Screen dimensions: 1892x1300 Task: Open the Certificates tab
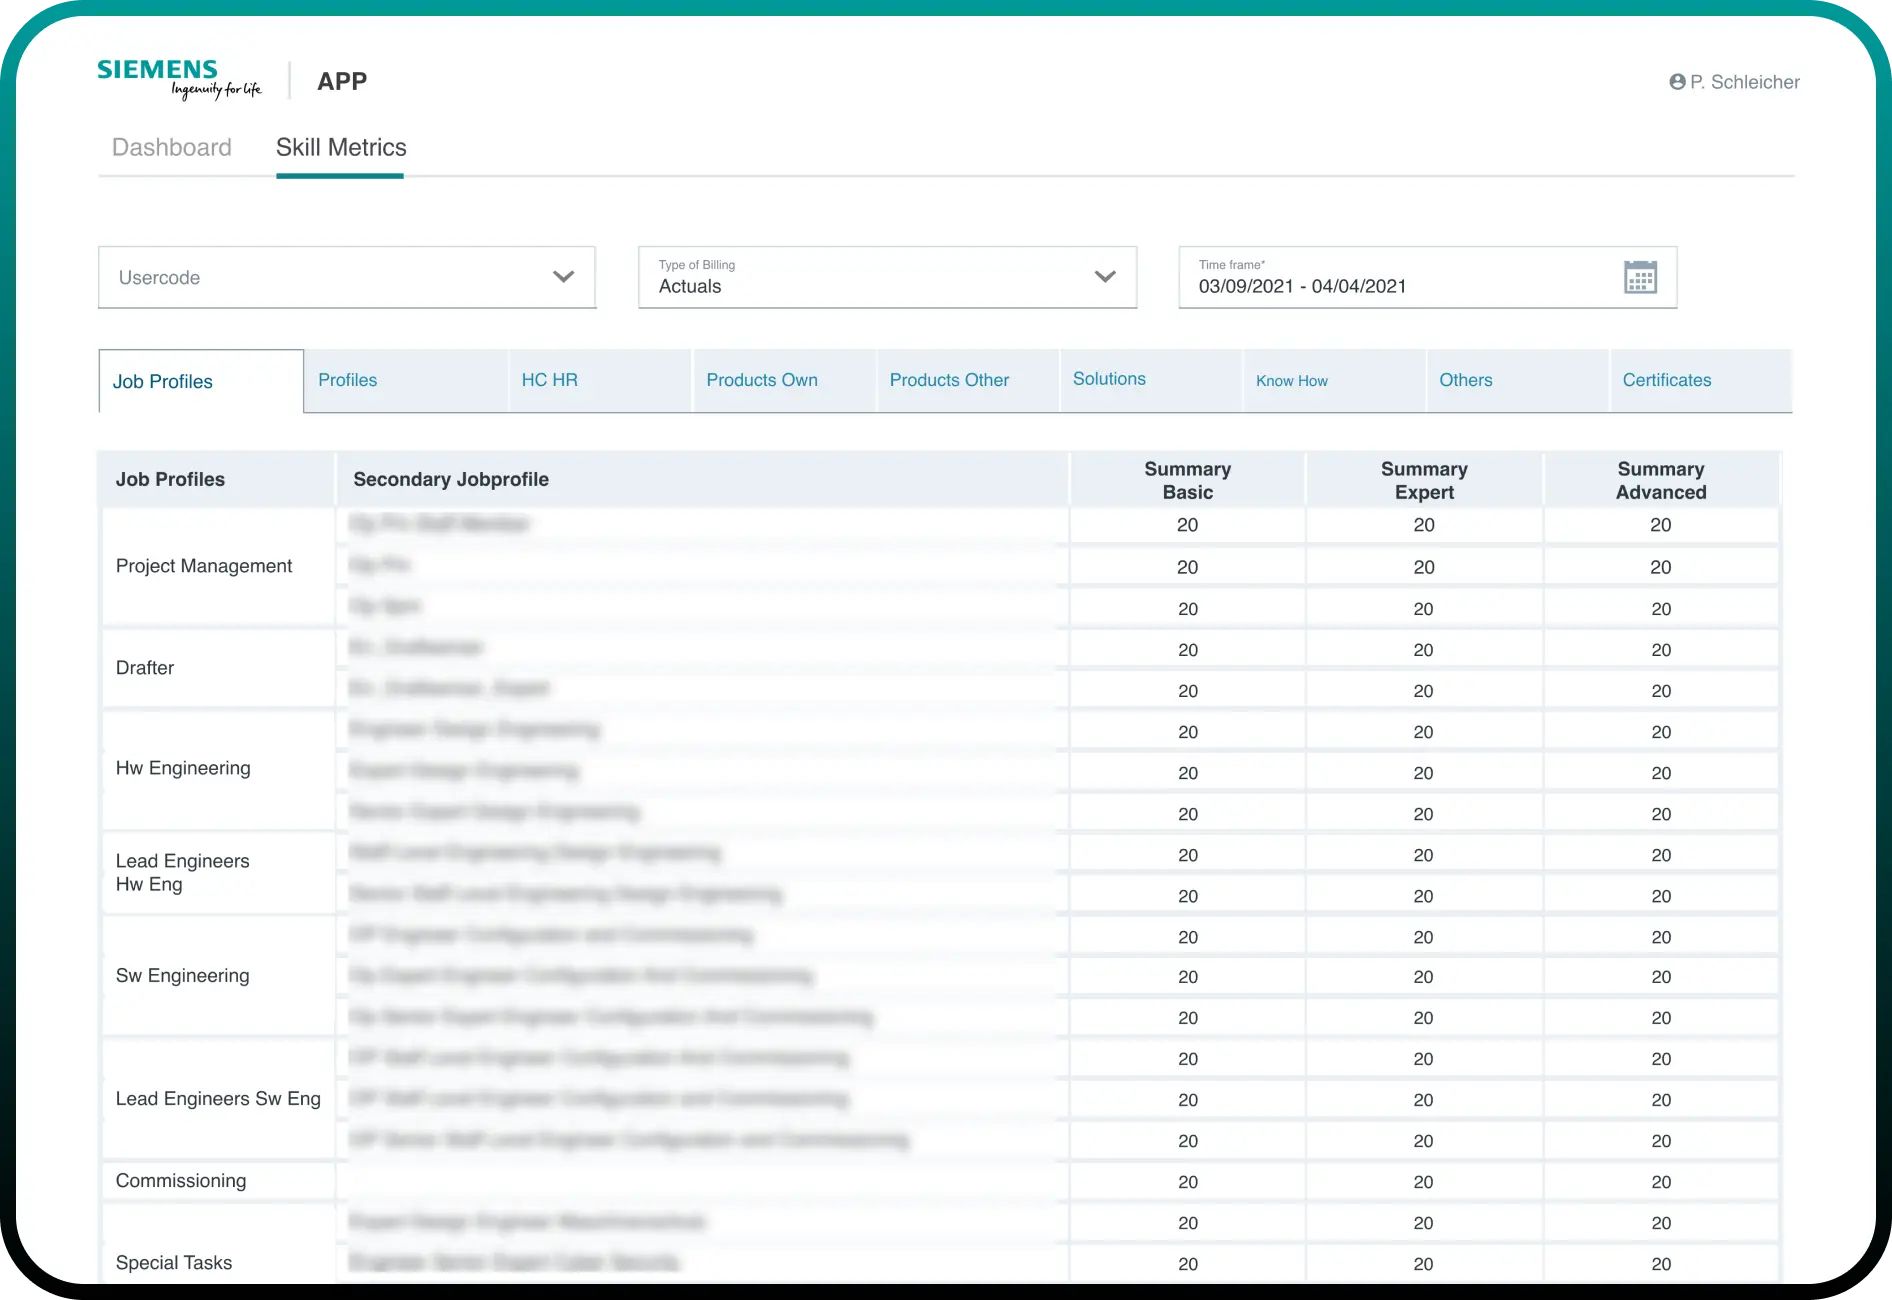(x=1701, y=380)
